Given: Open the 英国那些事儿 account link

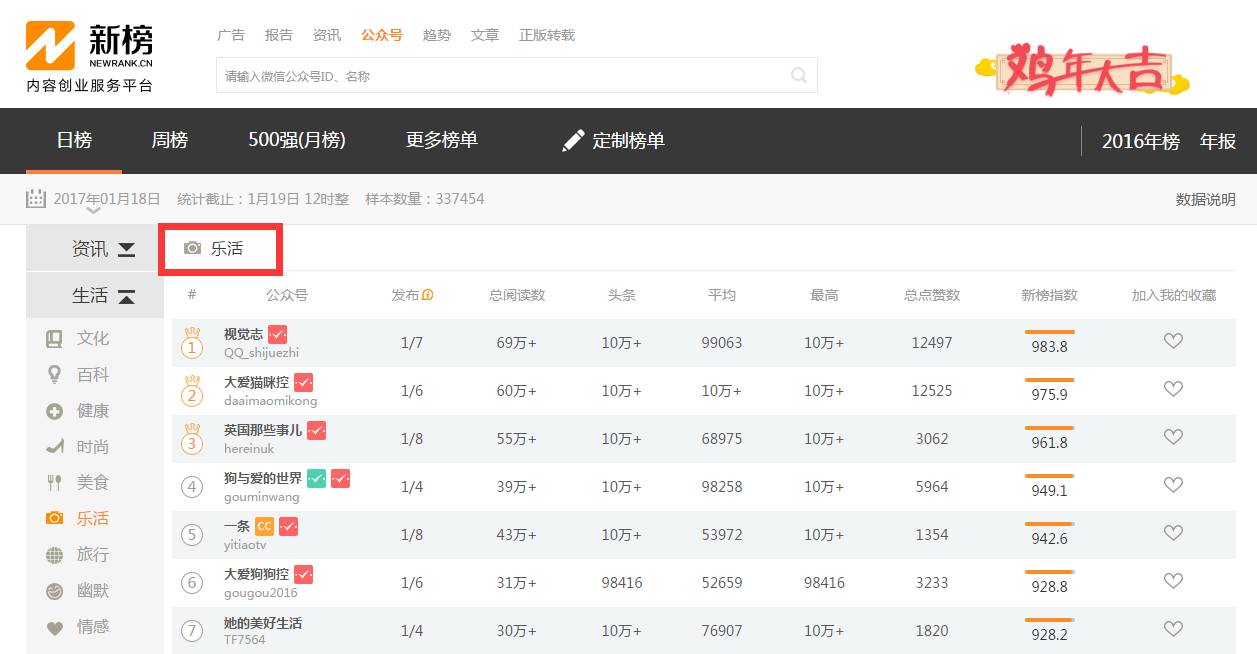Looking at the screenshot, I should 263,431.
